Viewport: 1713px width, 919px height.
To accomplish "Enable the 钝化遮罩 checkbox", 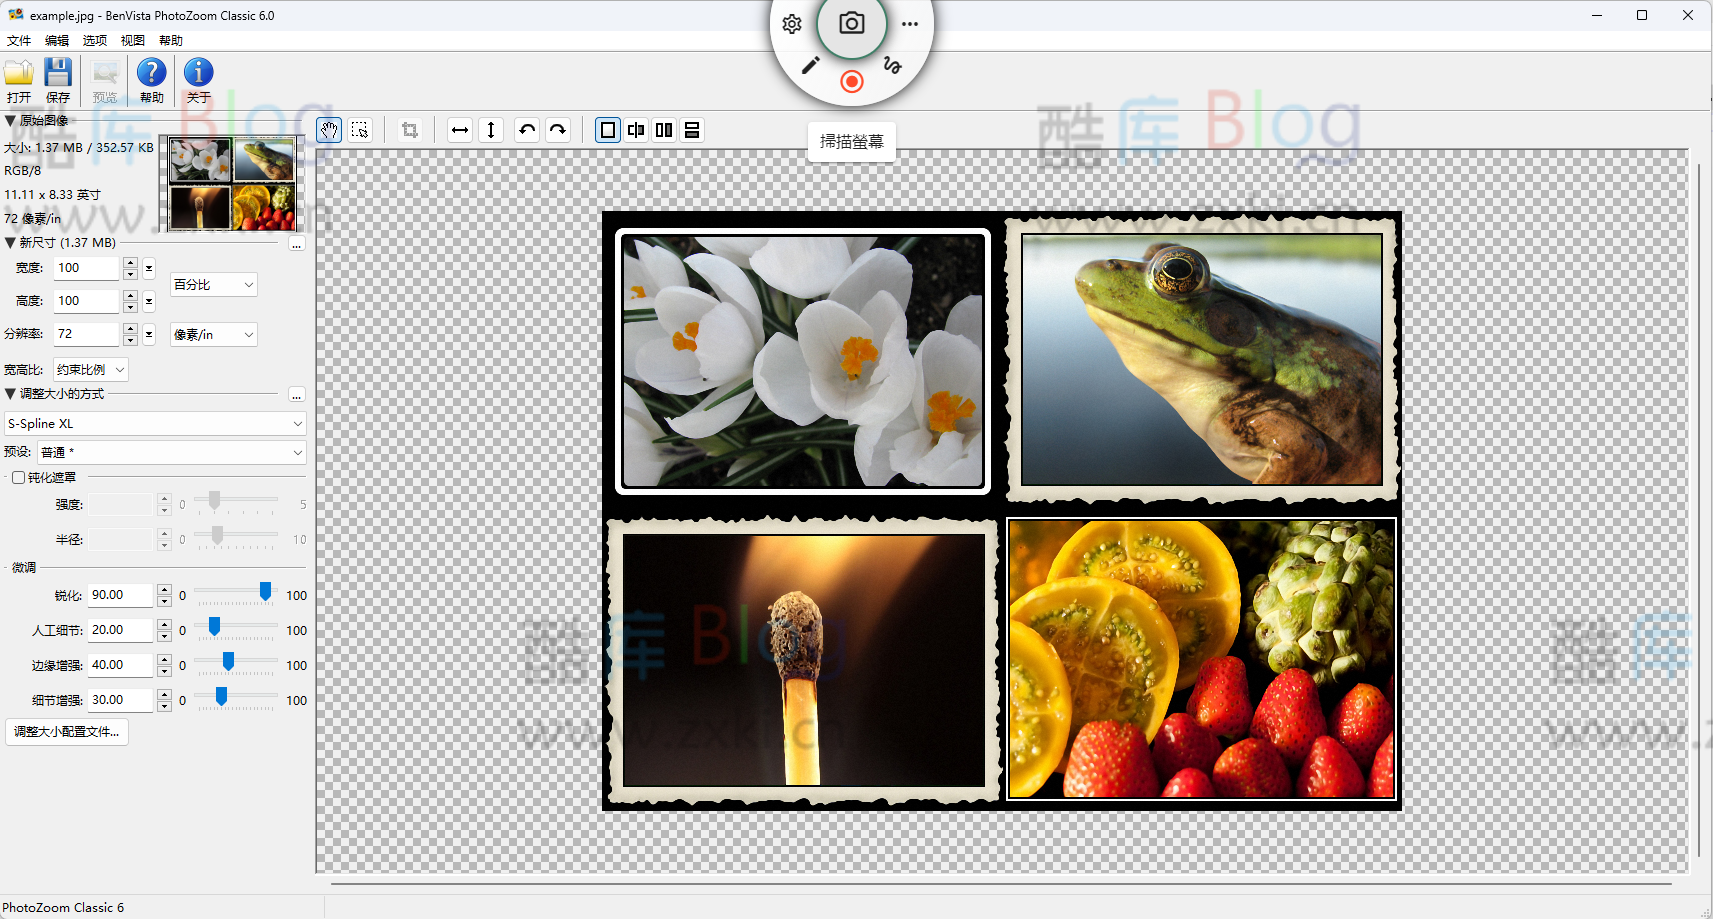I will tap(19, 478).
